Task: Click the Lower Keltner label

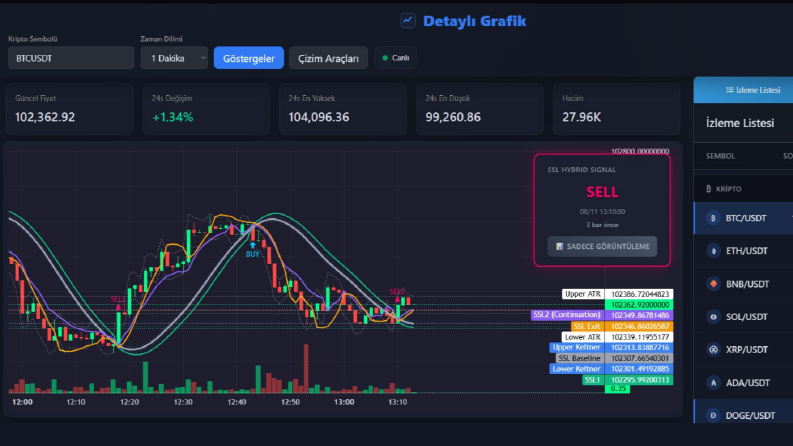Action: coord(576,369)
